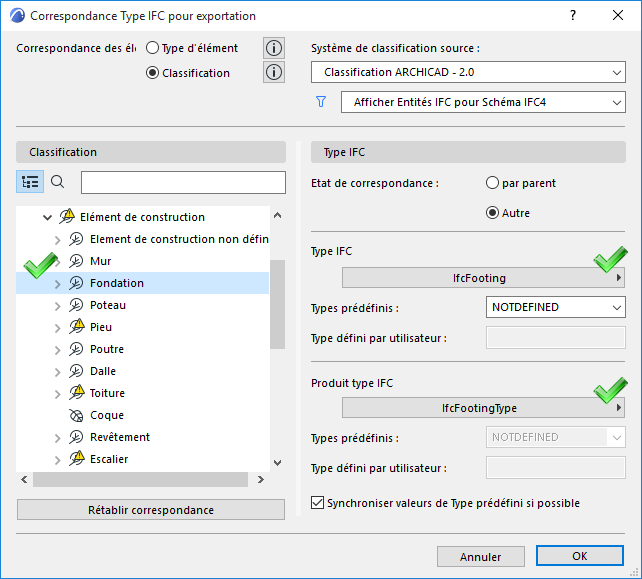Click info icon next to Type d'élément

tap(273, 48)
